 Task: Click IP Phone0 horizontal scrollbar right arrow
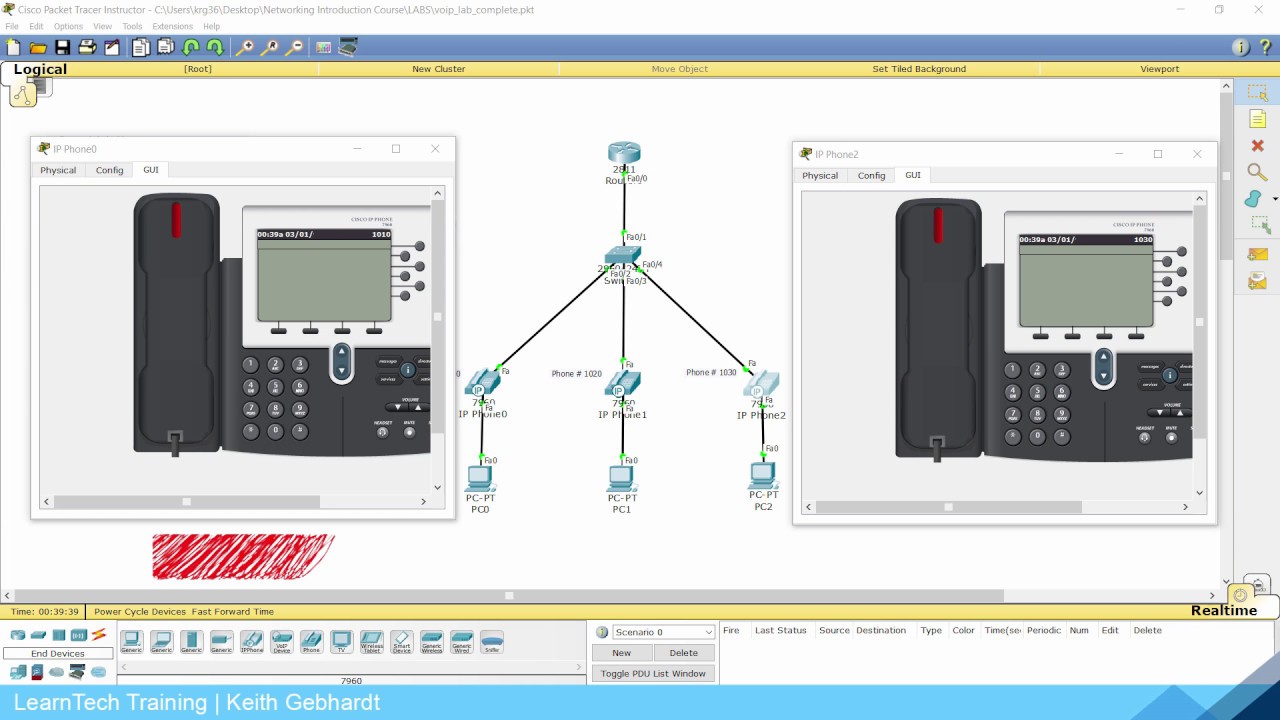(x=423, y=501)
